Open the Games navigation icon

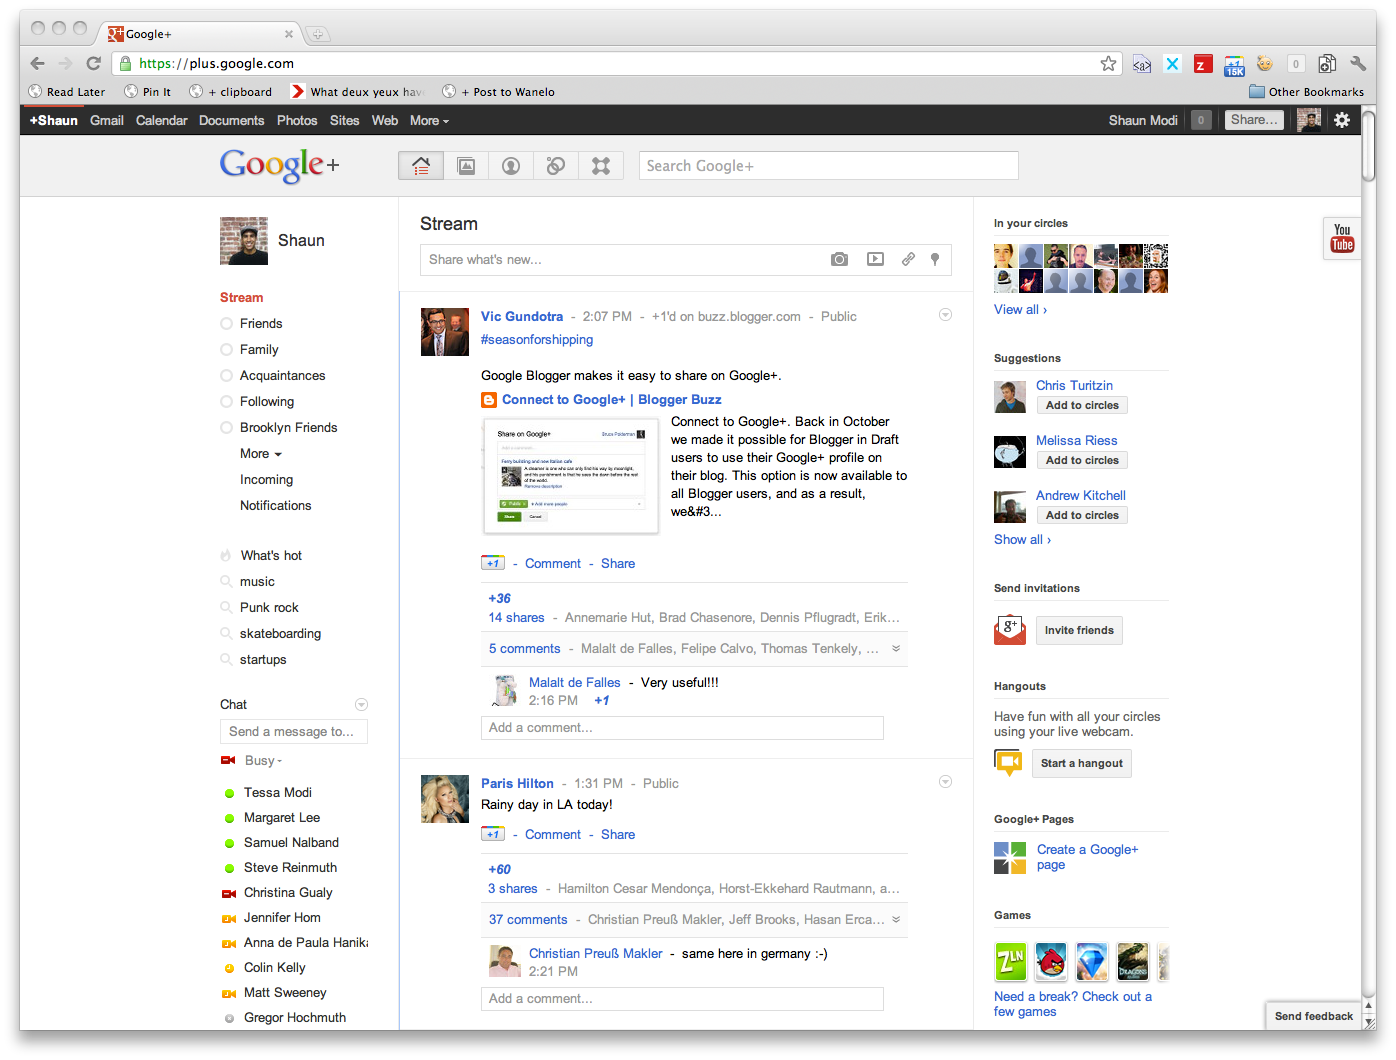(601, 165)
